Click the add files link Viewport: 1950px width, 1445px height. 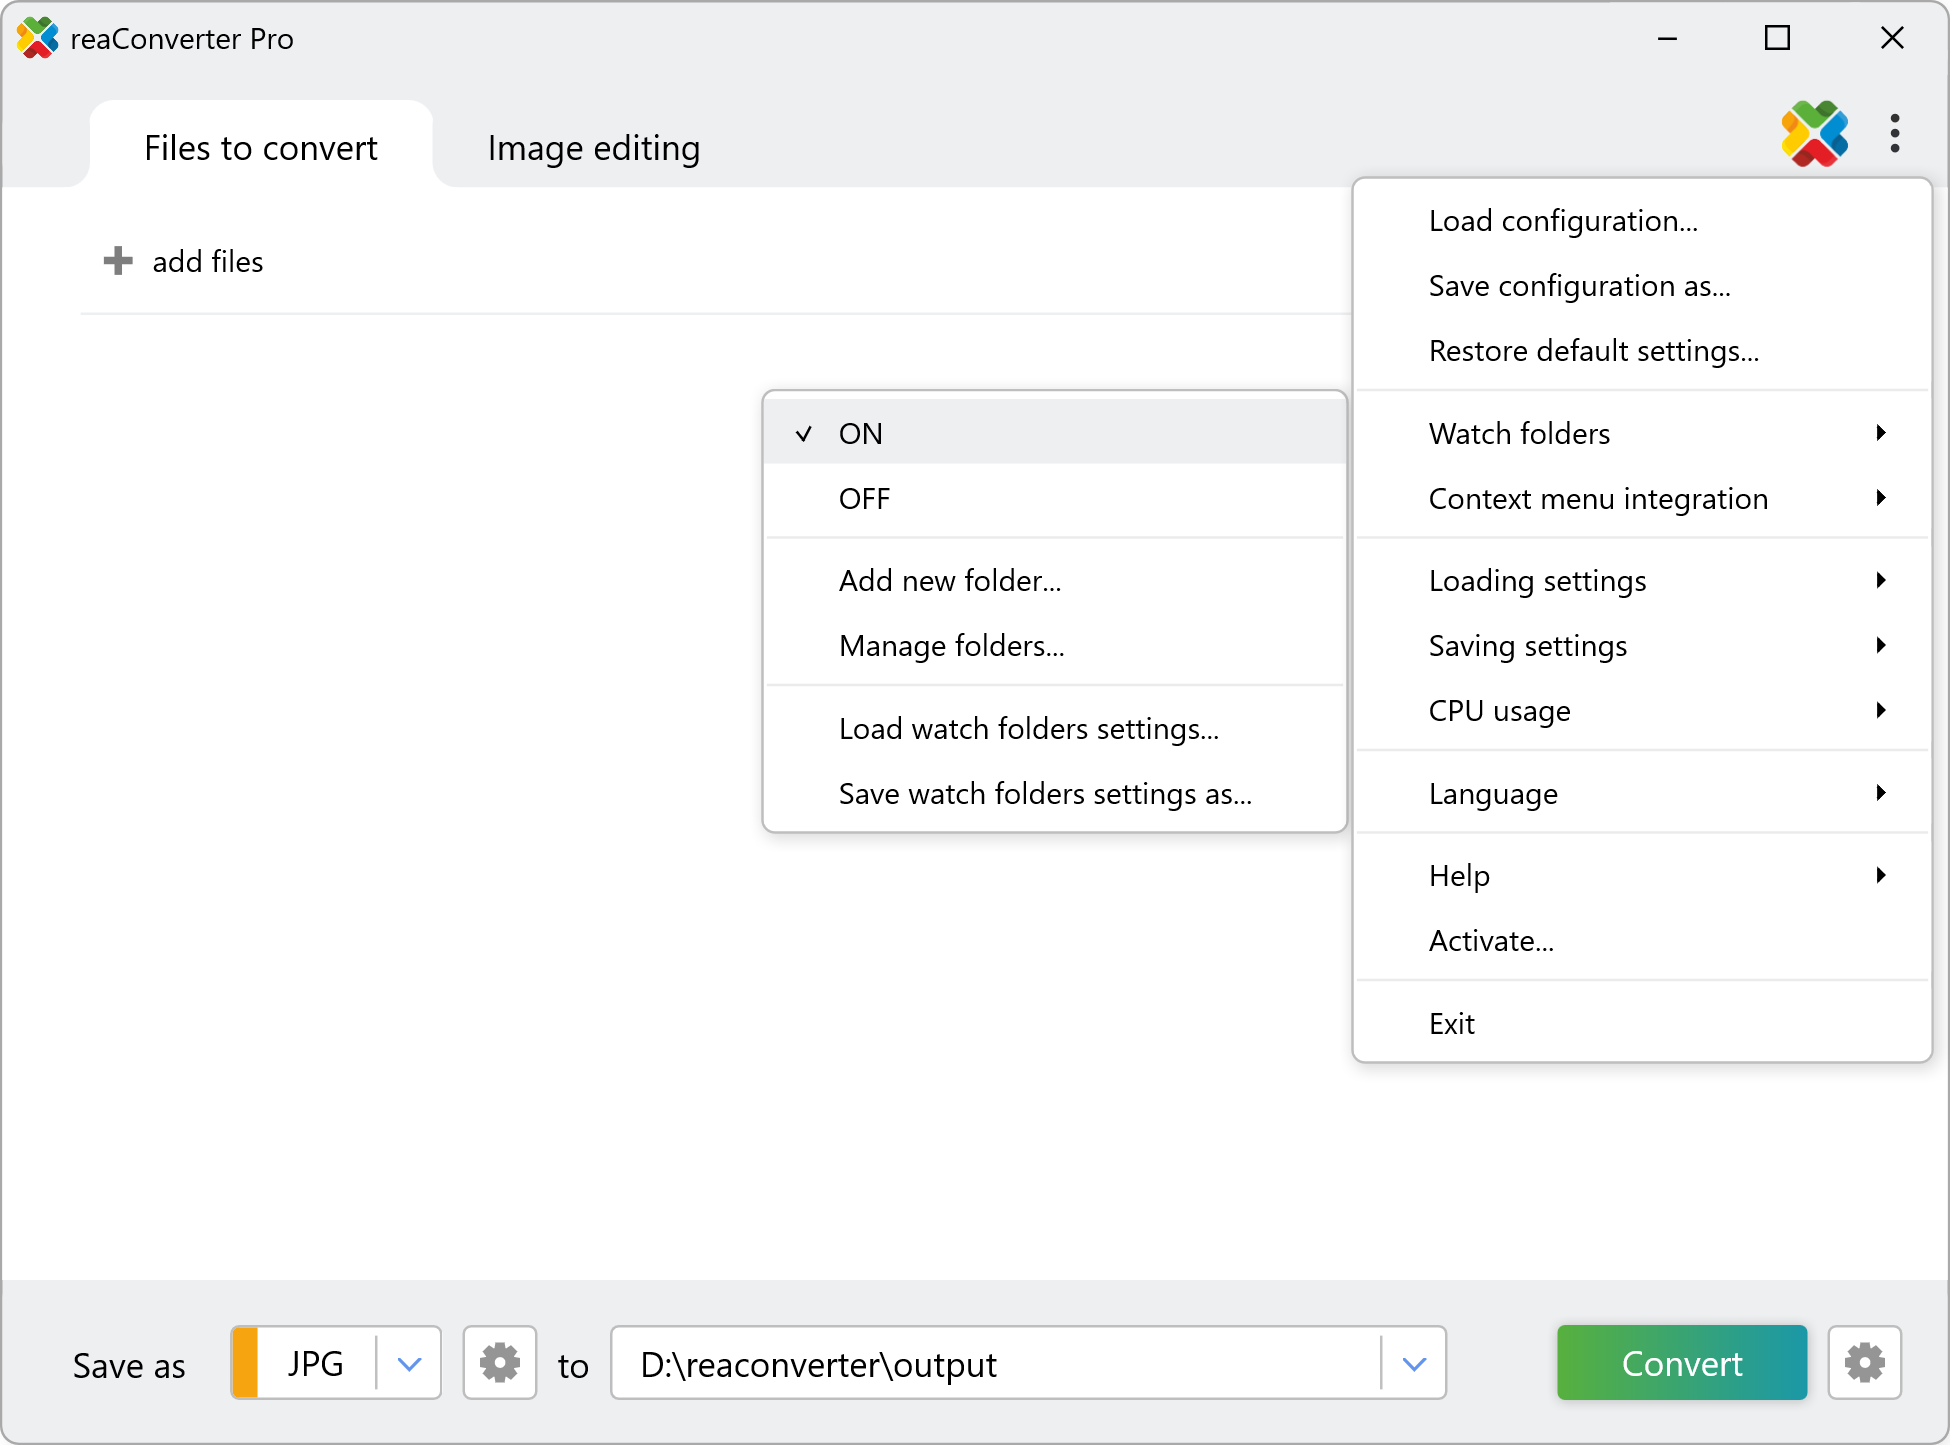[x=208, y=262]
